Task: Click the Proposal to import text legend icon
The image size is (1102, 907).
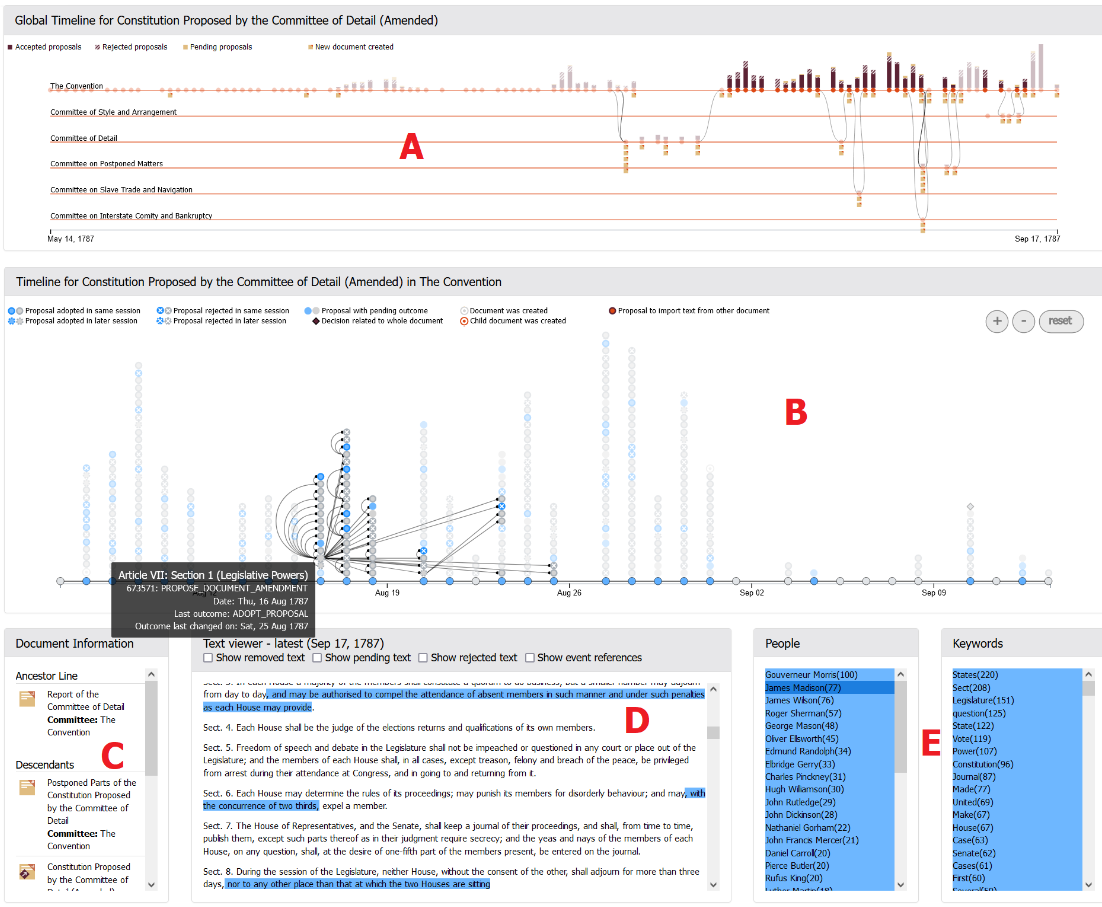Action: 612,311
